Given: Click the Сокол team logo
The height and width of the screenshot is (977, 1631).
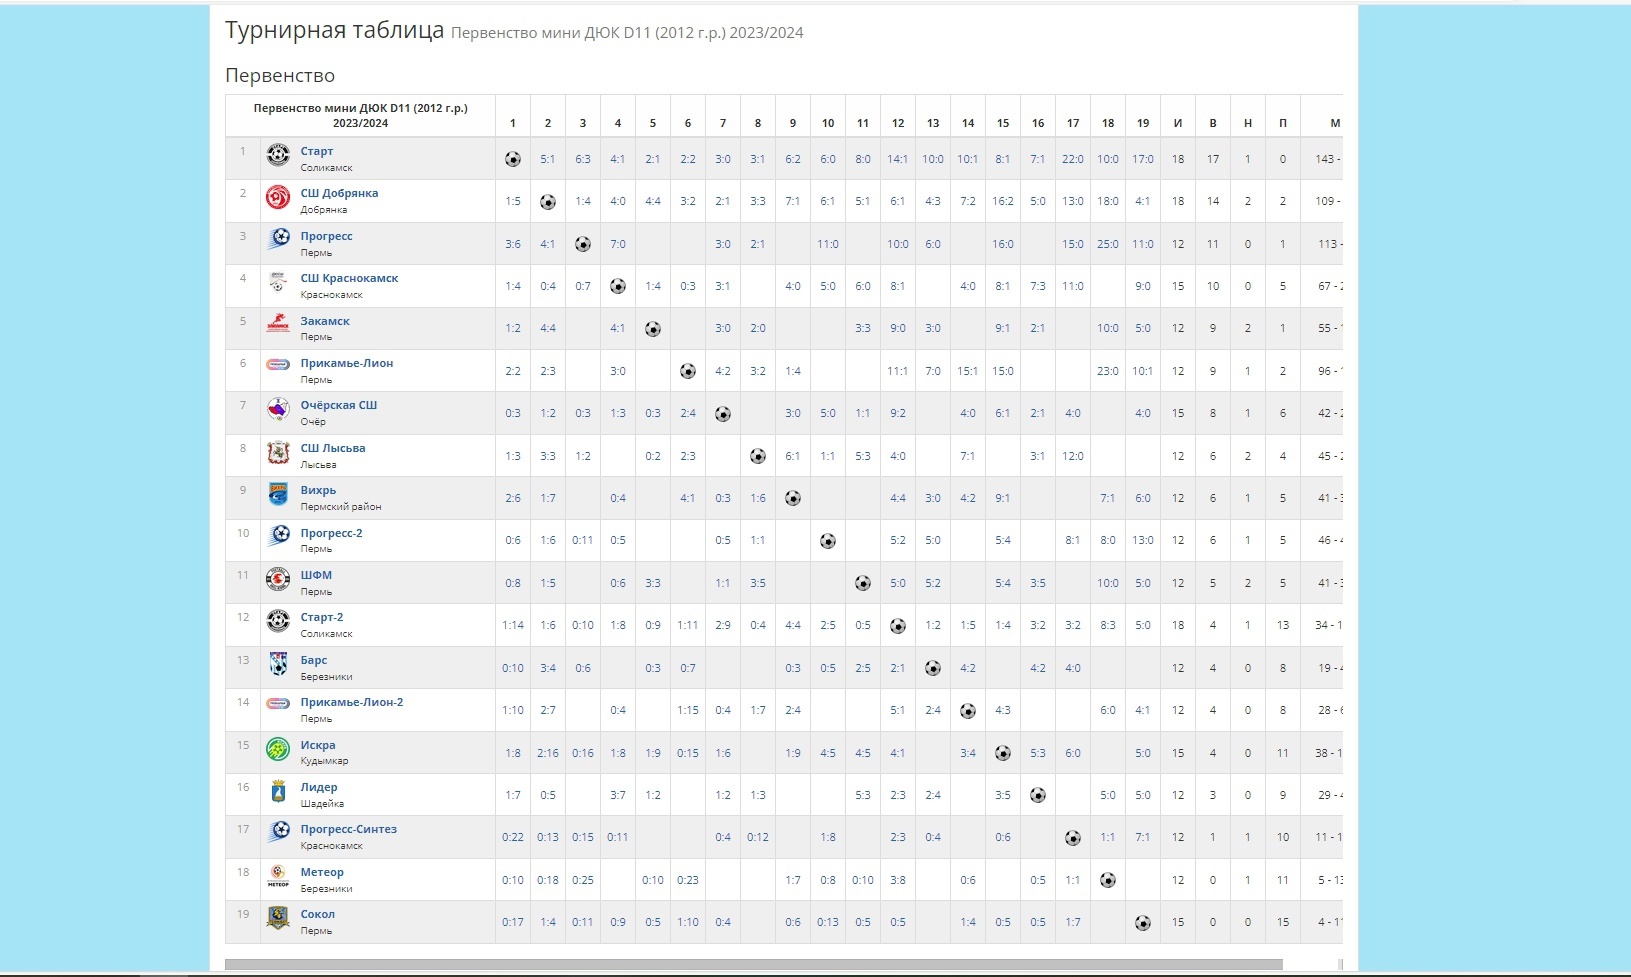Looking at the screenshot, I should (278, 918).
